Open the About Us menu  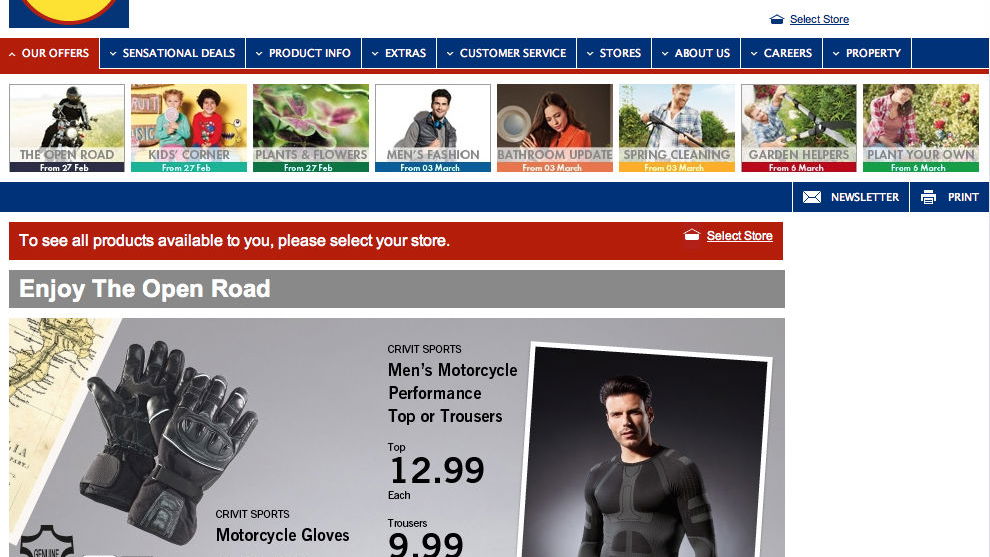pyautogui.click(x=696, y=53)
